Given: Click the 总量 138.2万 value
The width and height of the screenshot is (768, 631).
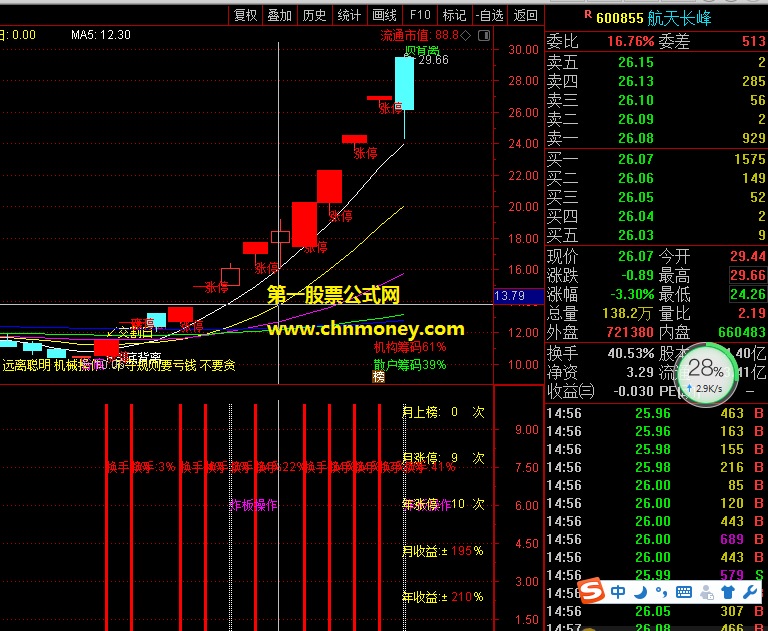Looking at the screenshot, I should [627, 313].
